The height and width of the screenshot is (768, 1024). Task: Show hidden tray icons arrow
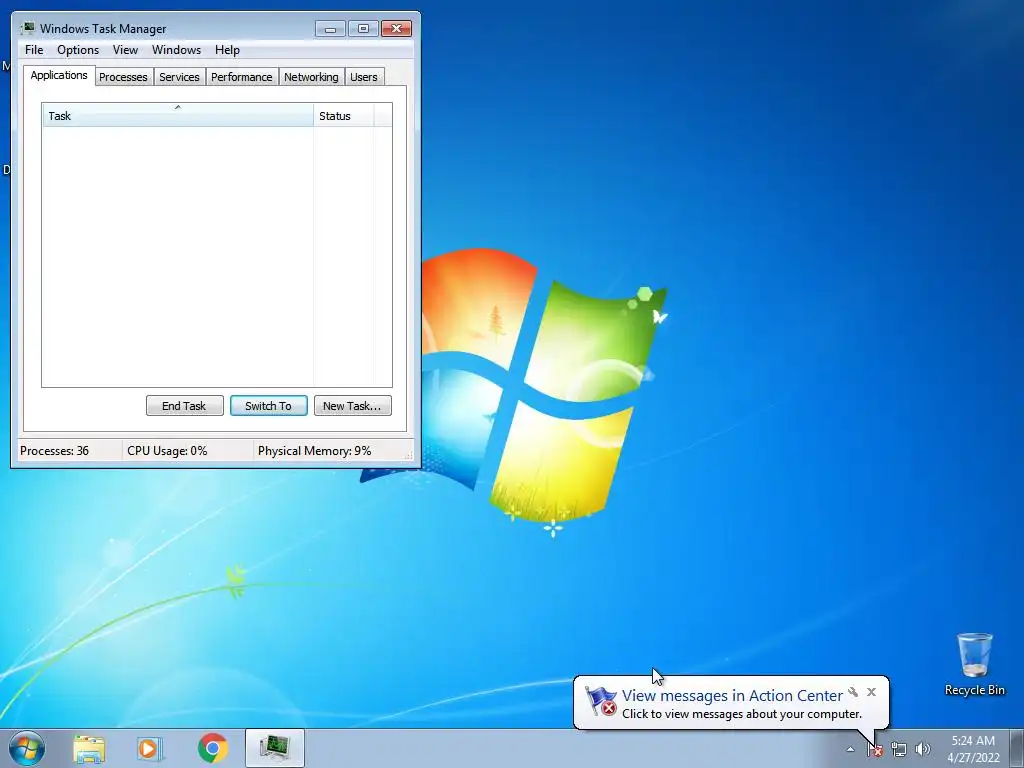click(850, 750)
